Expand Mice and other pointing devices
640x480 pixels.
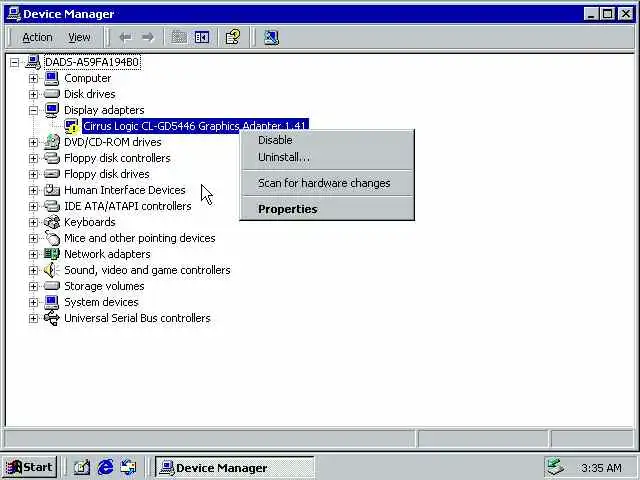[x=33, y=238]
